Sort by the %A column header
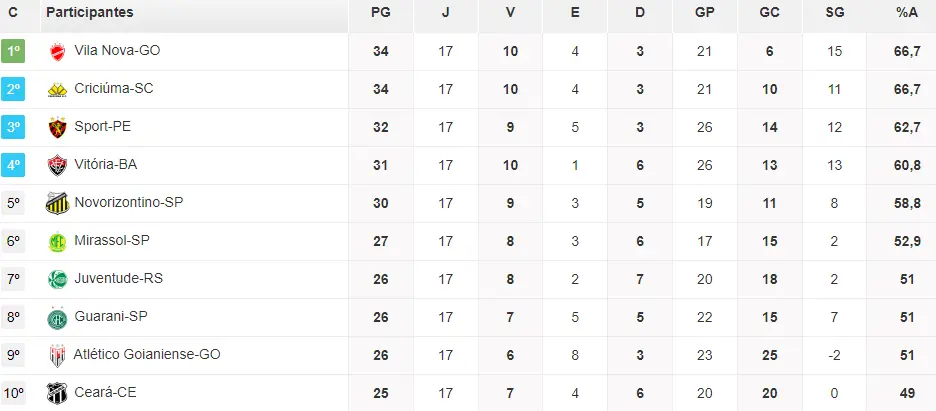This screenshot has height=411, width=936. 907,12
